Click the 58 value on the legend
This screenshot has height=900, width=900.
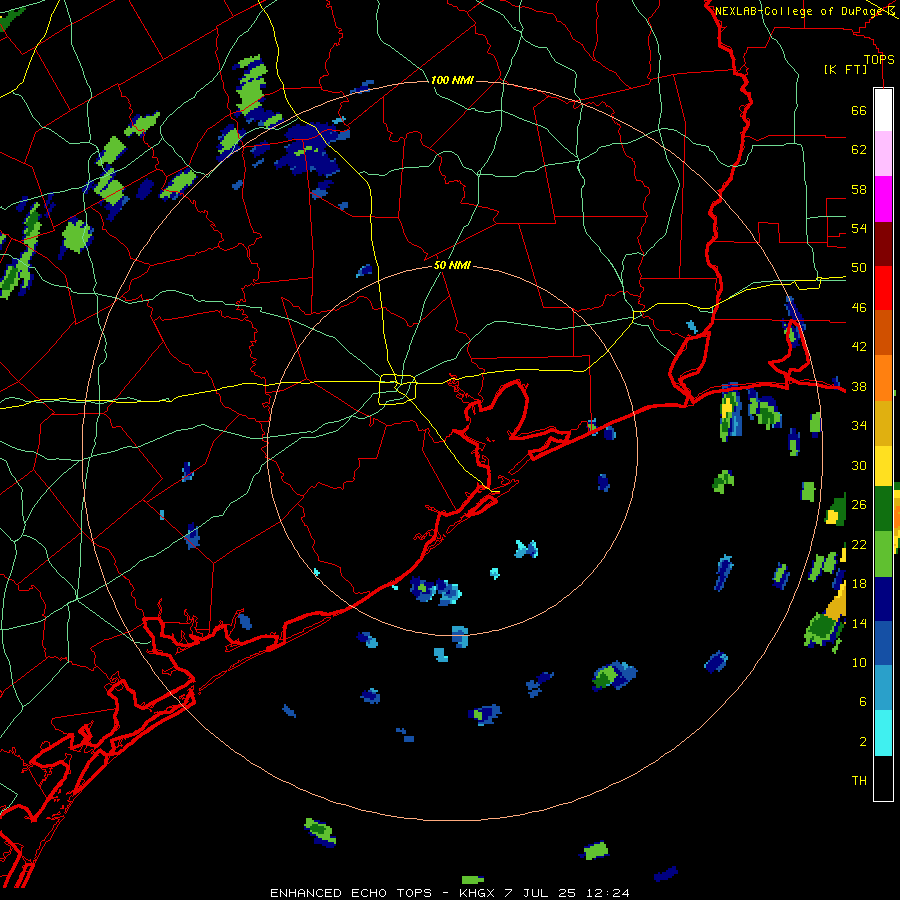[859, 189]
